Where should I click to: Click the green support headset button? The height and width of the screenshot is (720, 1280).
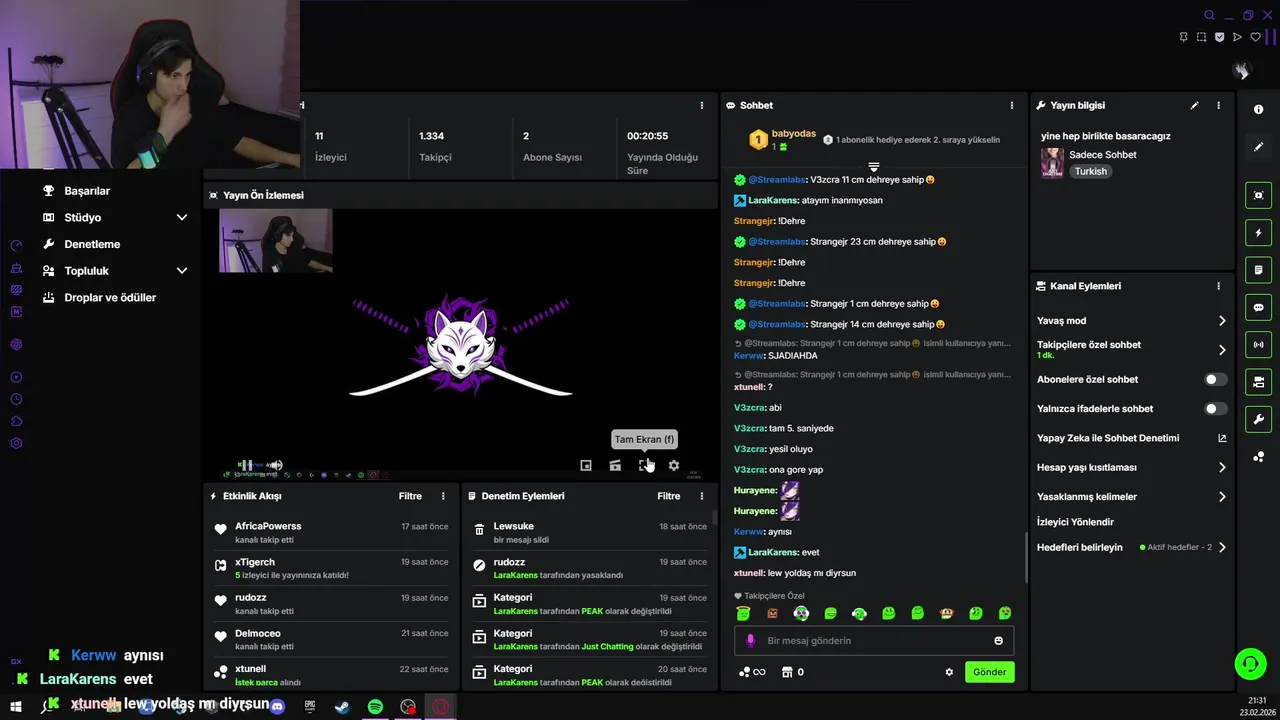point(1249,664)
